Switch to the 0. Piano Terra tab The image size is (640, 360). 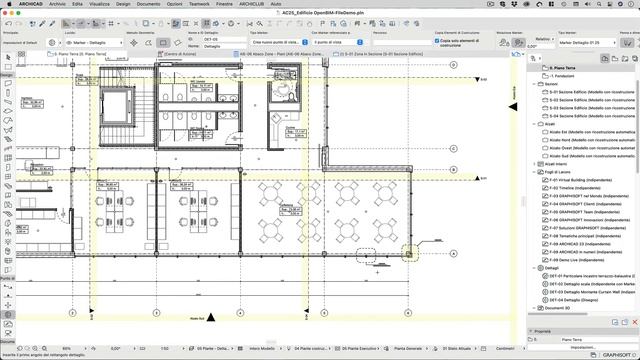[x=77, y=54]
